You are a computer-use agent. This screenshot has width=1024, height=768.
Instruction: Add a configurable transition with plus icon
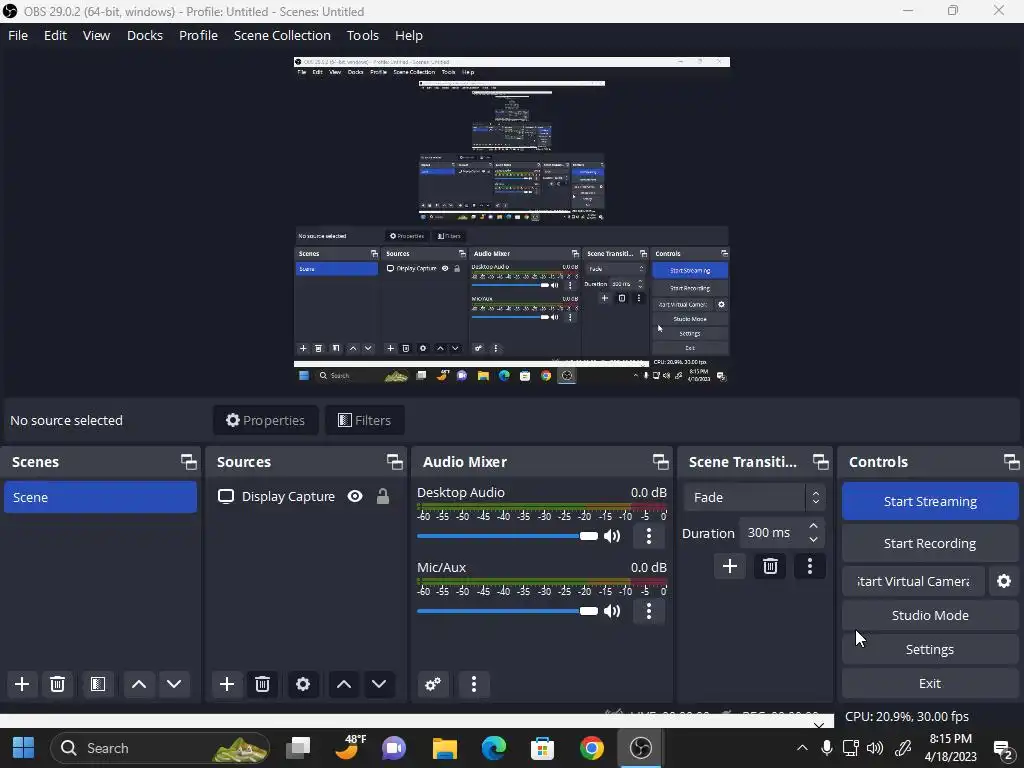pyautogui.click(x=730, y=566)
